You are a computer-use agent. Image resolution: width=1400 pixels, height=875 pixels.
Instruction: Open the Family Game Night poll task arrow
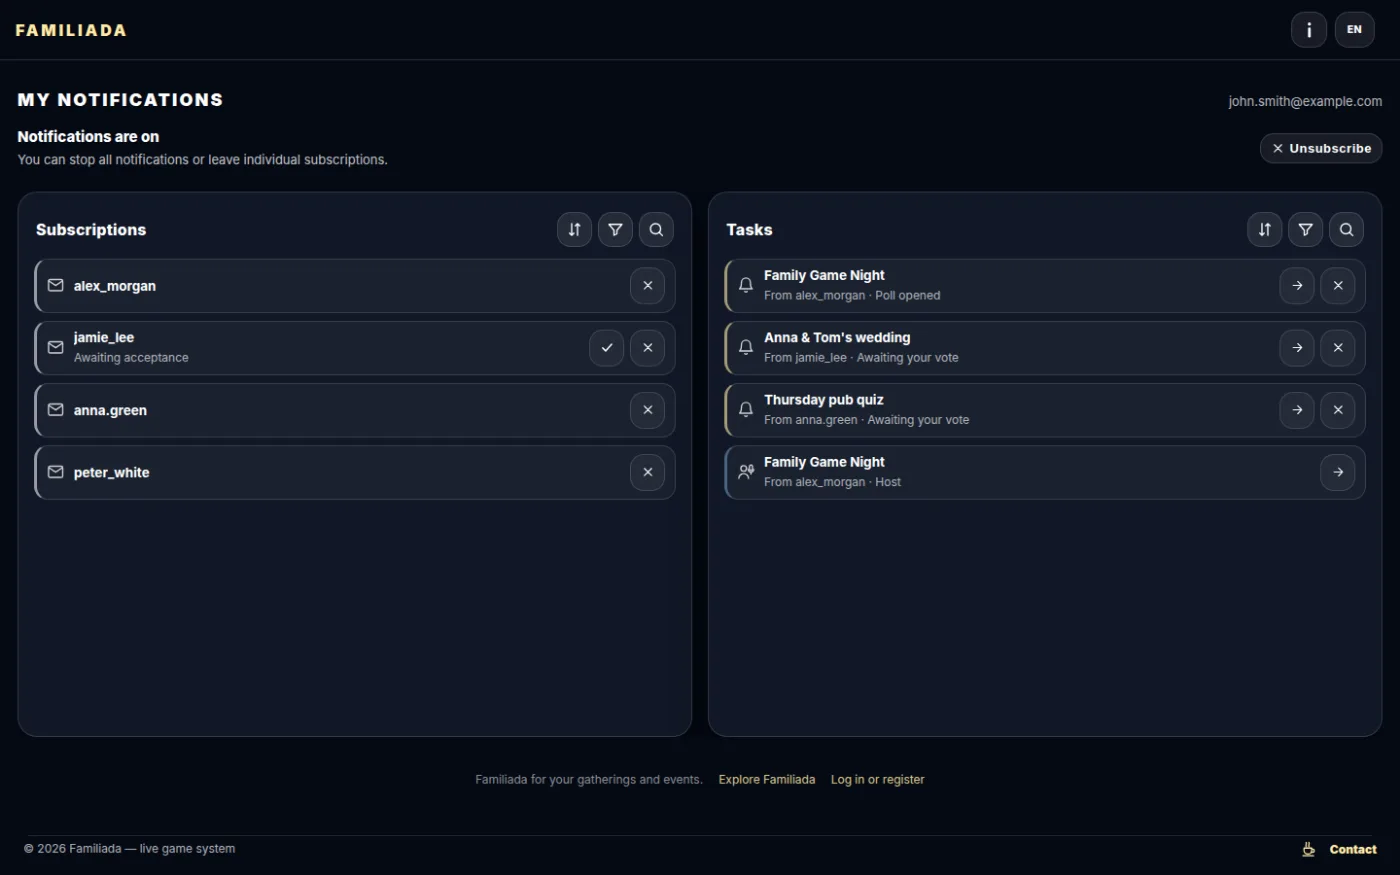click(x=1297, y=286)
